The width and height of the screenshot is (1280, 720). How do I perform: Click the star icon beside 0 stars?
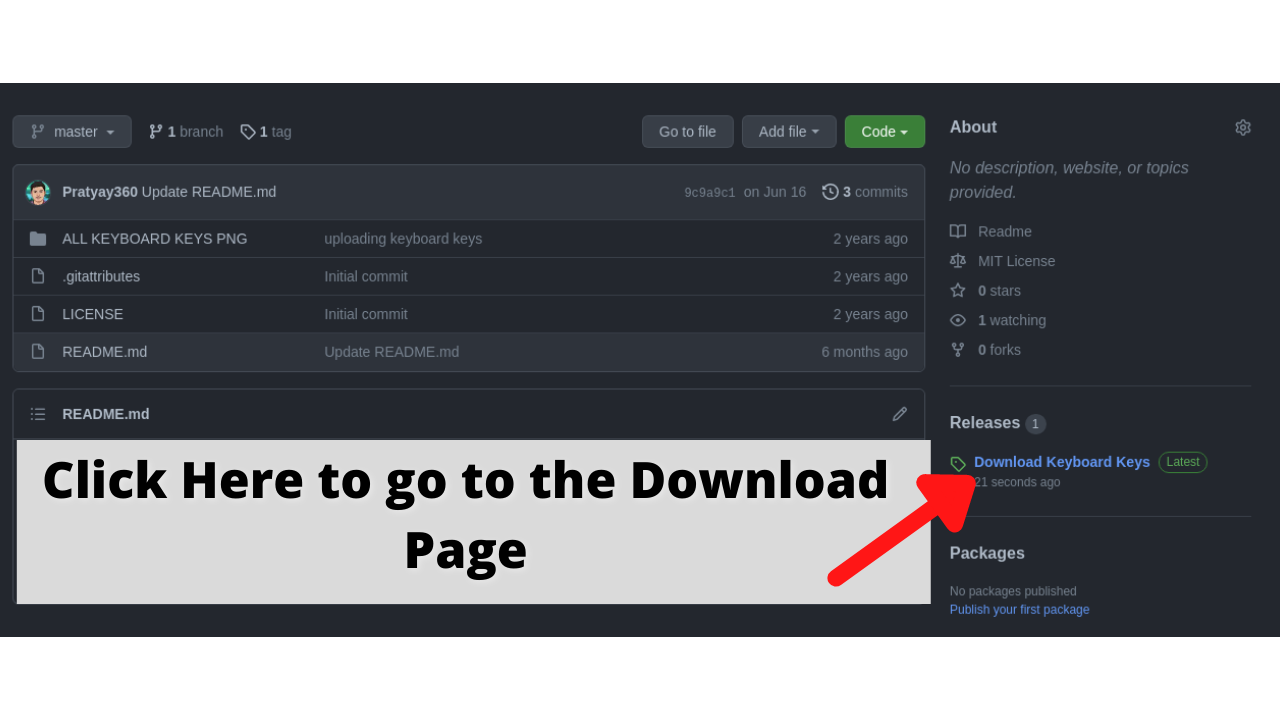point(958,291)
